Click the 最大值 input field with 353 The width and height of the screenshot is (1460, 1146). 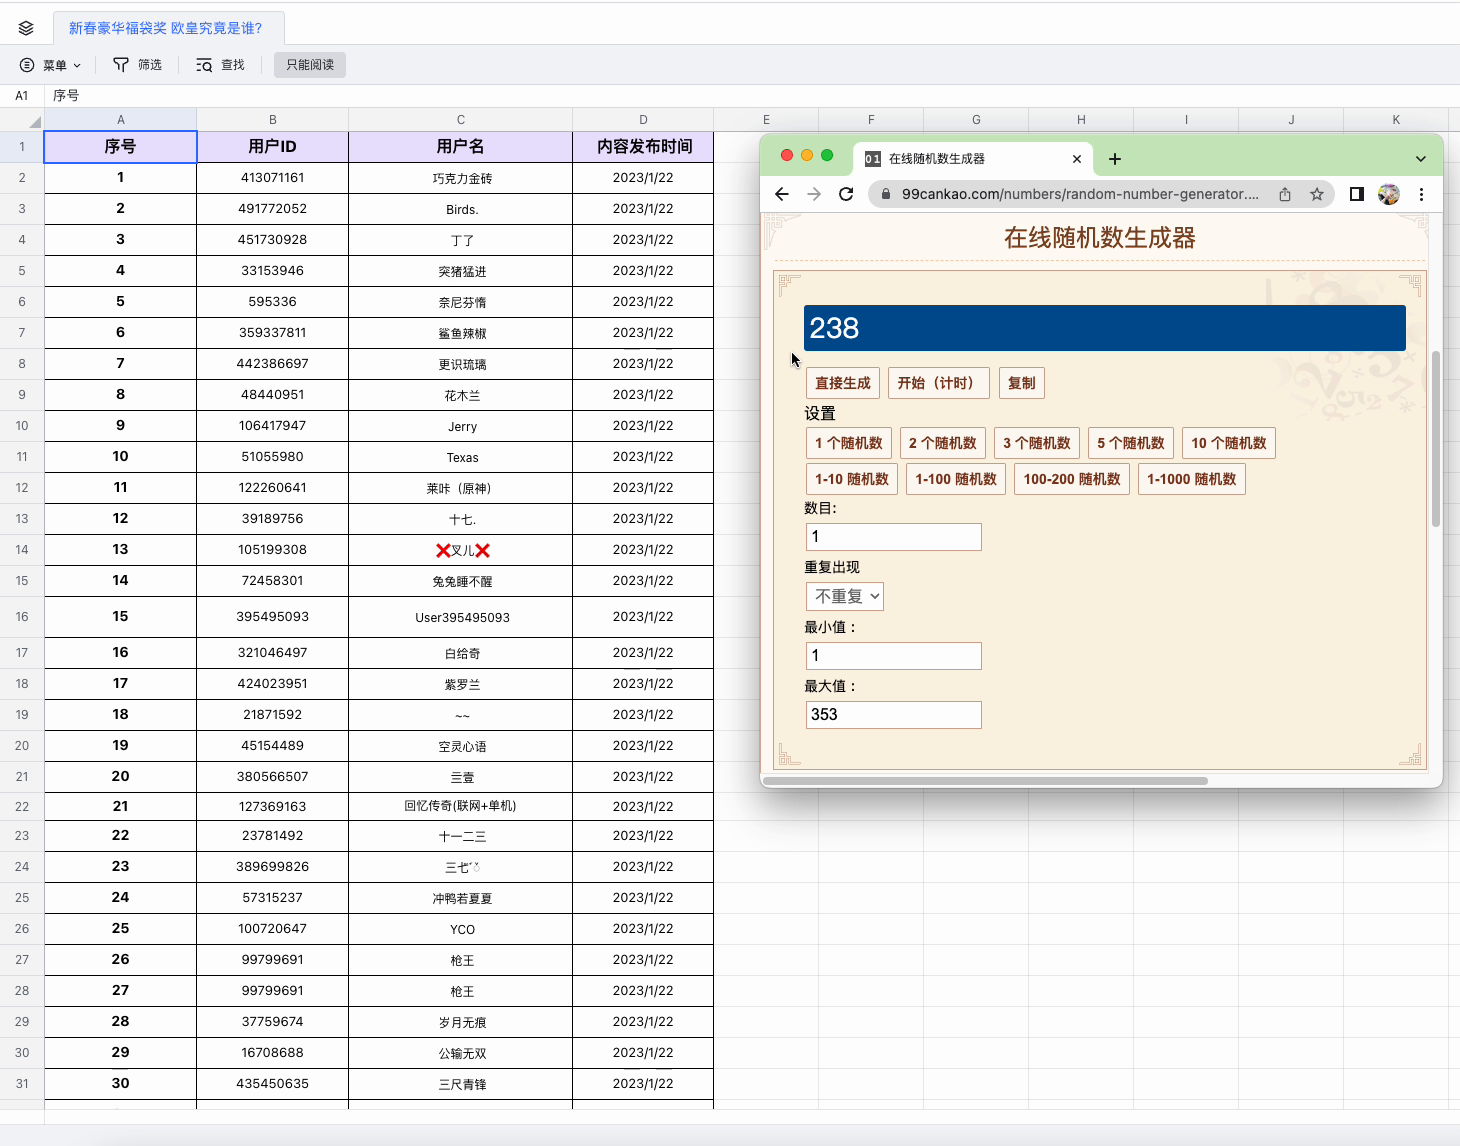coord(894,715)
